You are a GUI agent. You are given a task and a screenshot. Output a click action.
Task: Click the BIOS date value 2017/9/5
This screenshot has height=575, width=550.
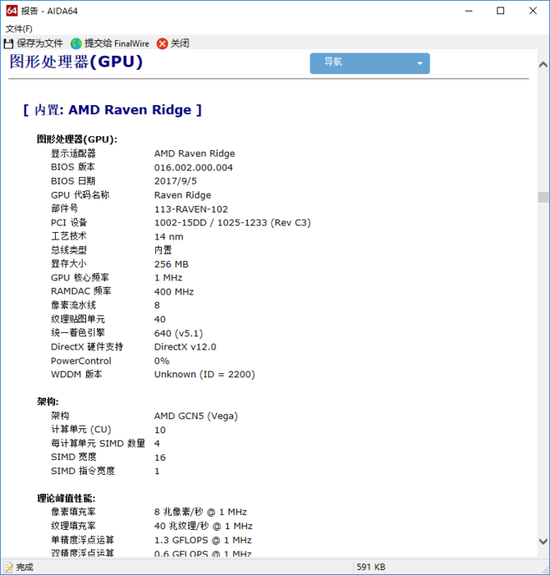175,181
